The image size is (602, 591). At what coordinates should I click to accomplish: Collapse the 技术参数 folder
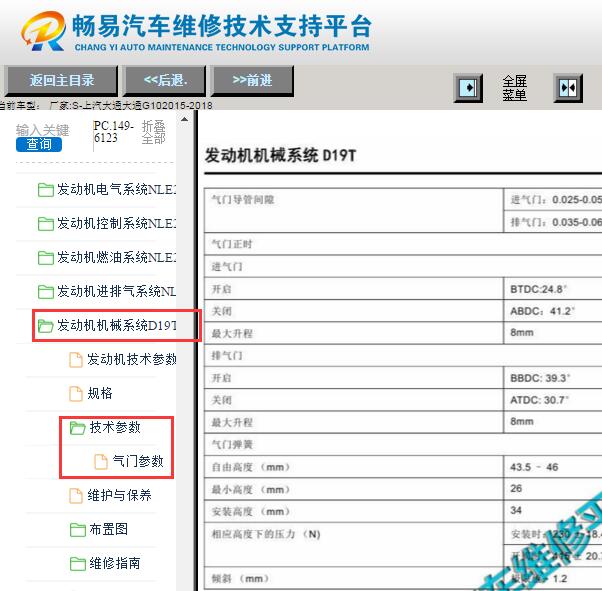[115, 427]
